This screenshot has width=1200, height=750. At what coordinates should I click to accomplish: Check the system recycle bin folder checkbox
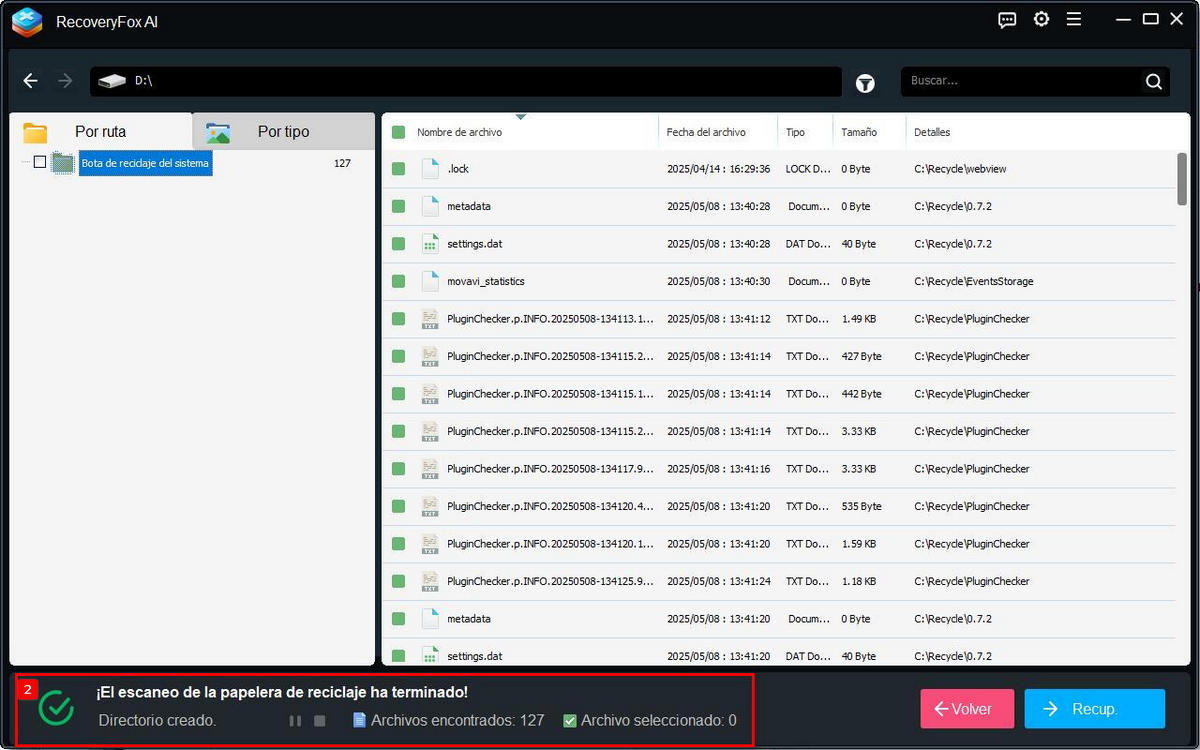tap(40, 162)
